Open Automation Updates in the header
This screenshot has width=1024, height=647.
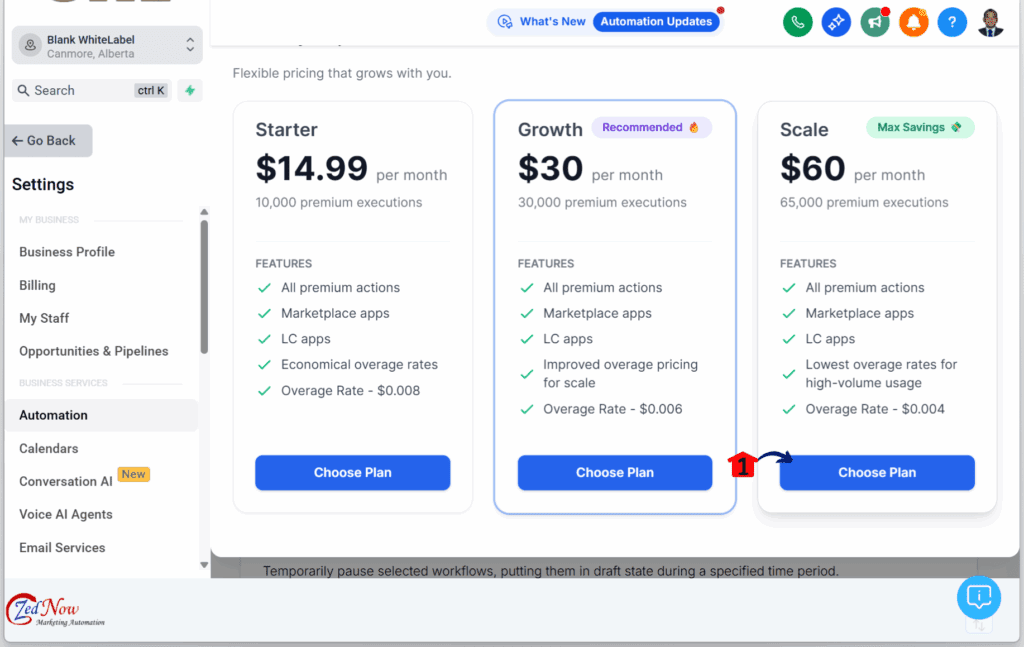(x=656, y=20)
